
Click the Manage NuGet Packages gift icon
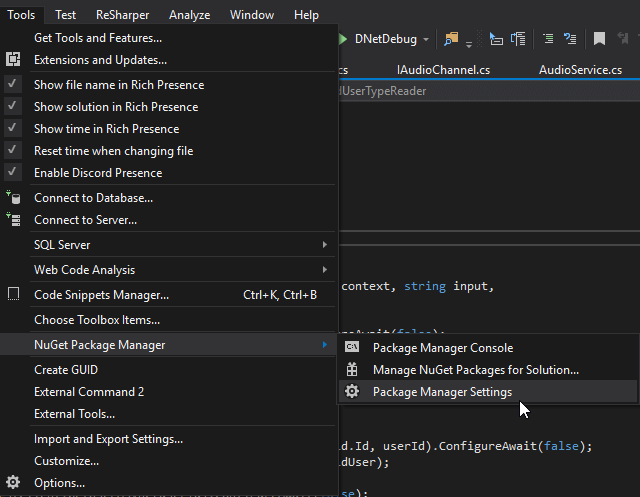pyautogui.click(x=352, y=370)
